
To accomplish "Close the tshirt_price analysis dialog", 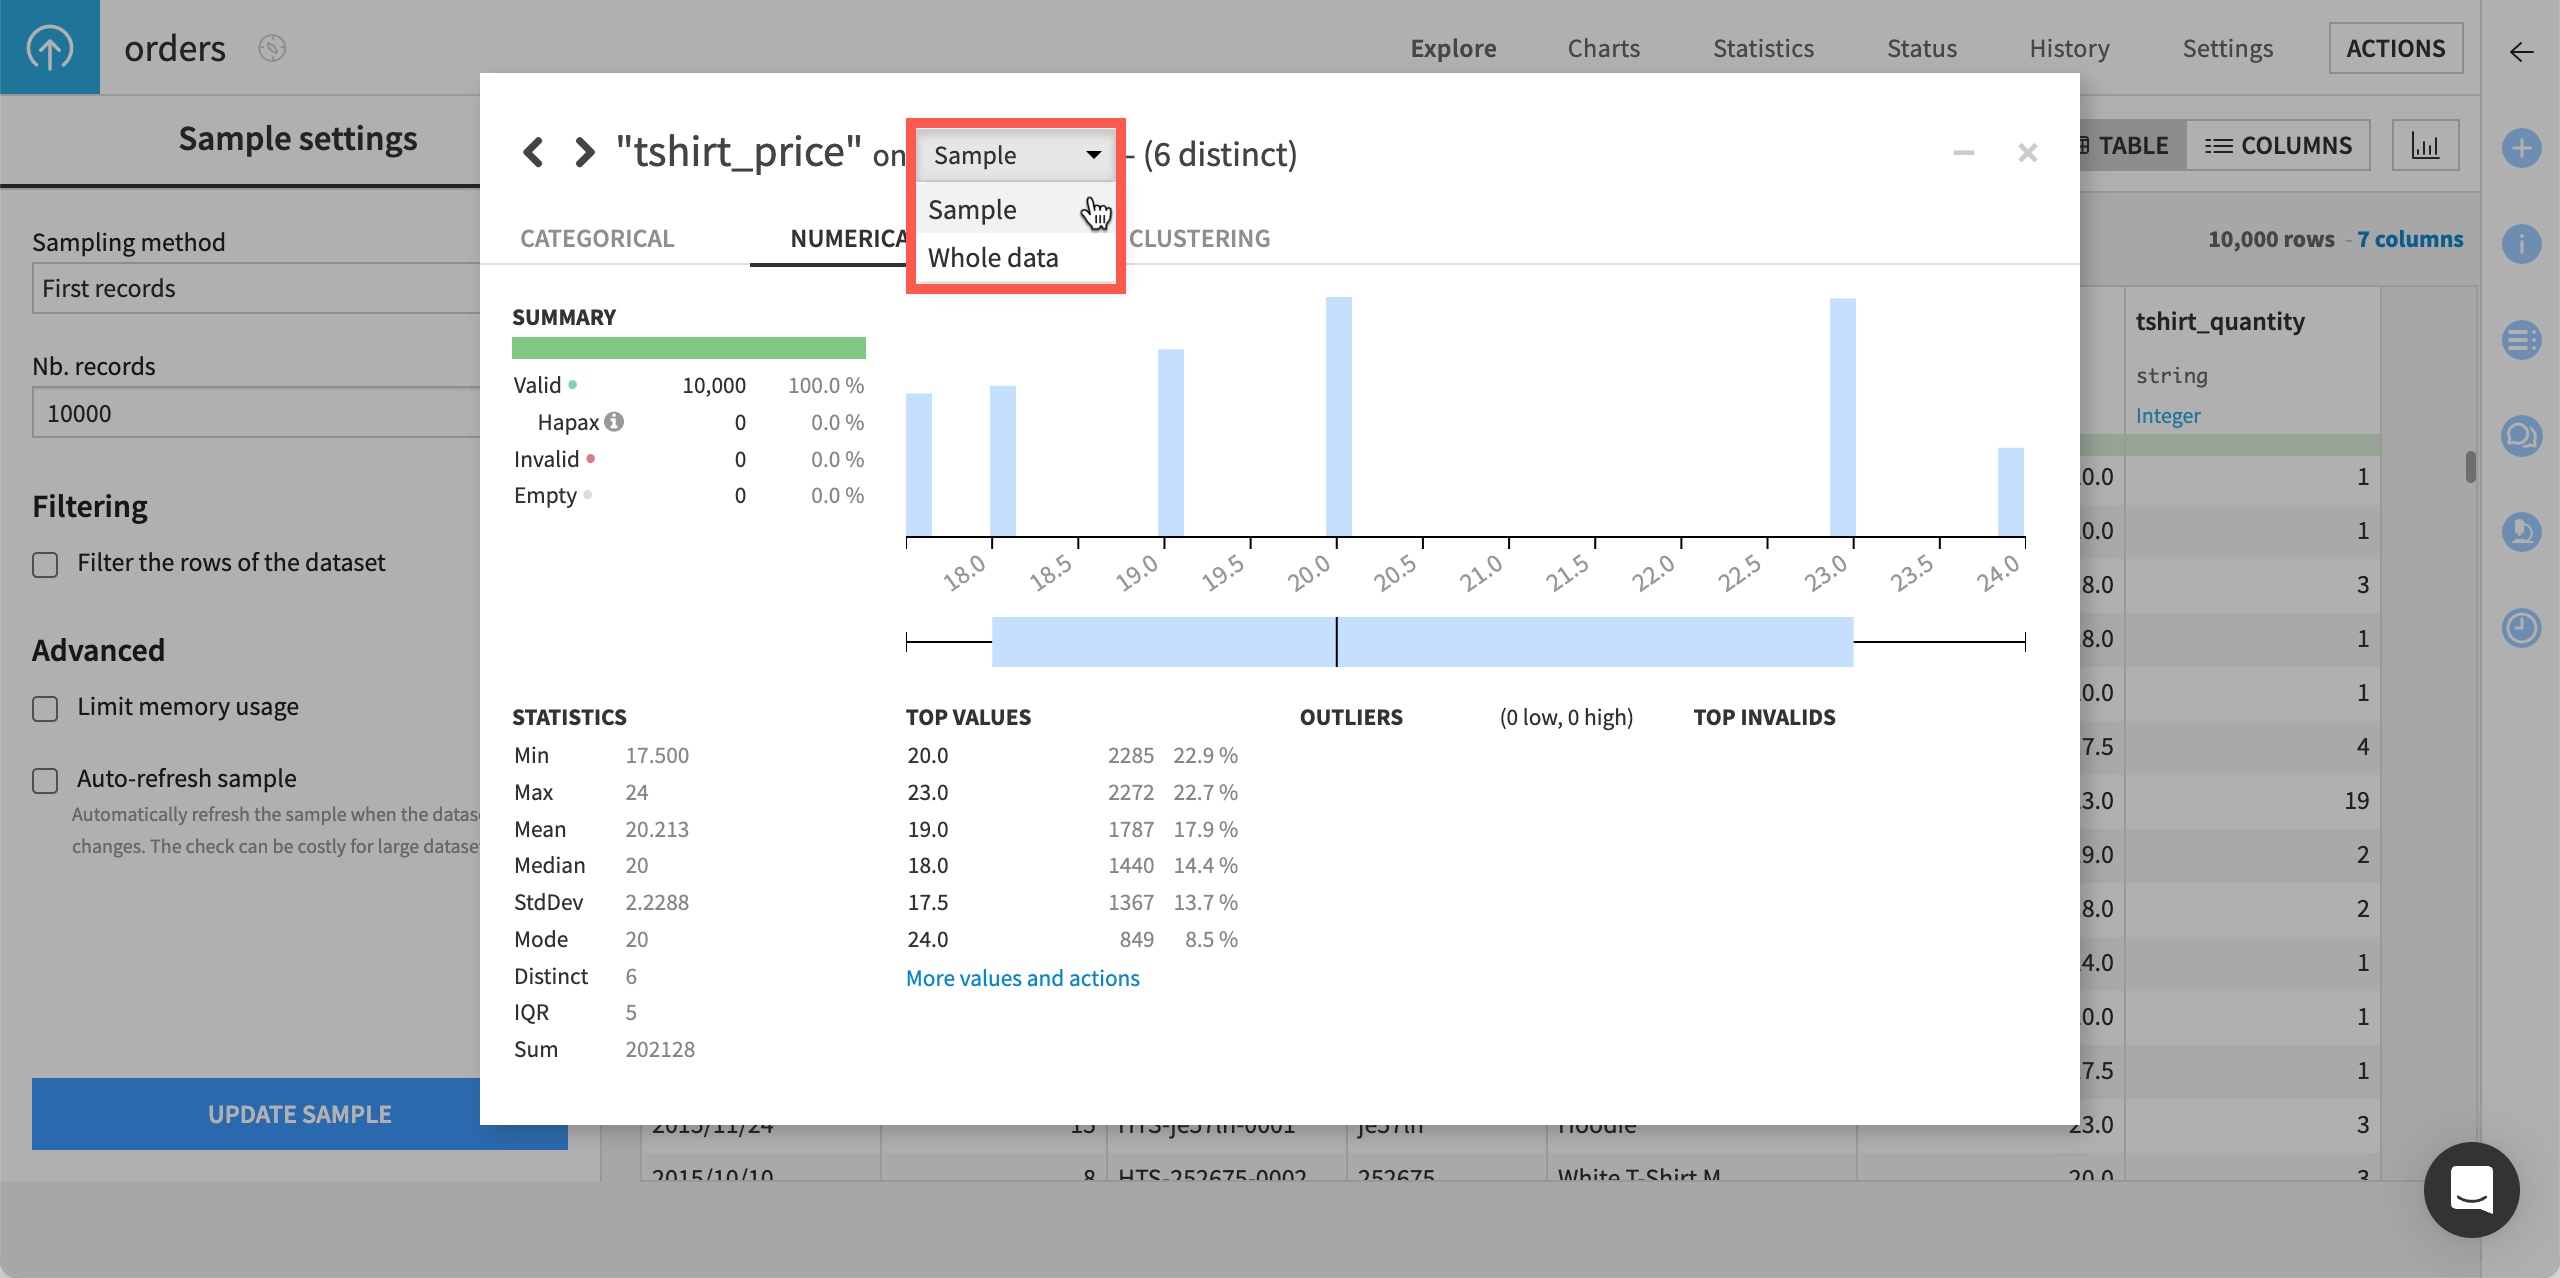I will click(x=2028, y=153).
